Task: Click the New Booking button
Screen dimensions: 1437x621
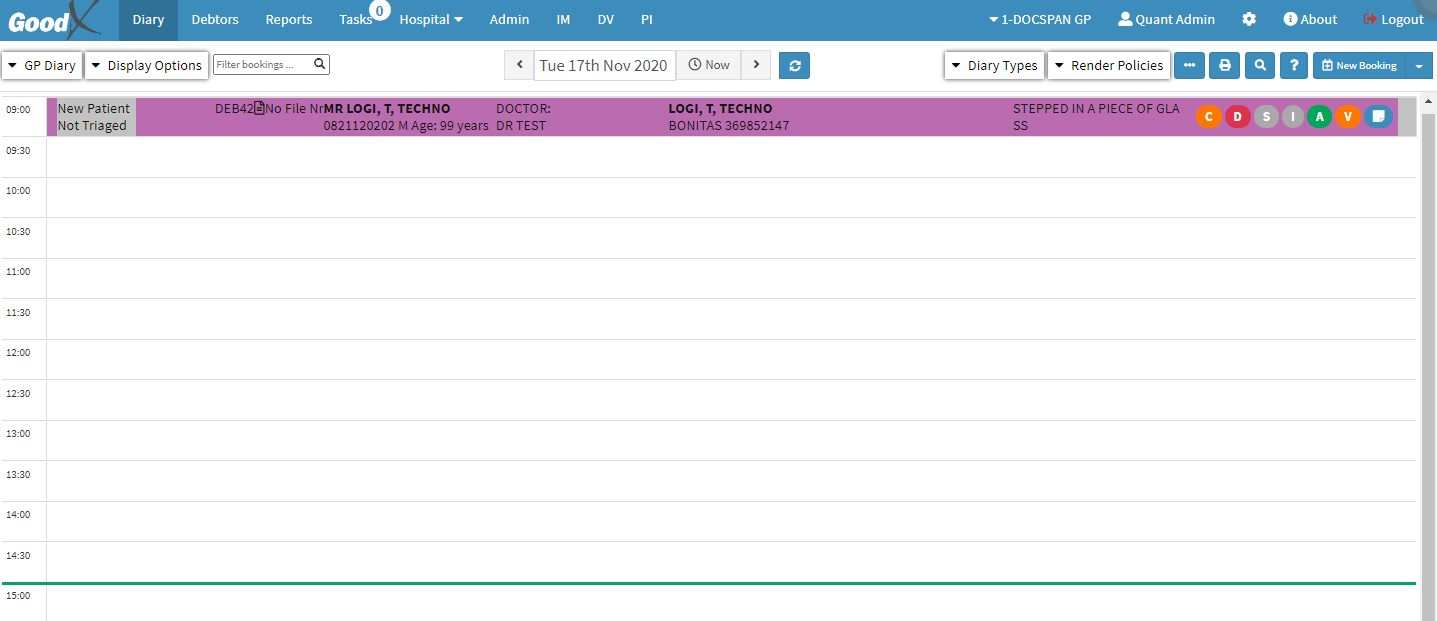Action: pos(1359,65)
